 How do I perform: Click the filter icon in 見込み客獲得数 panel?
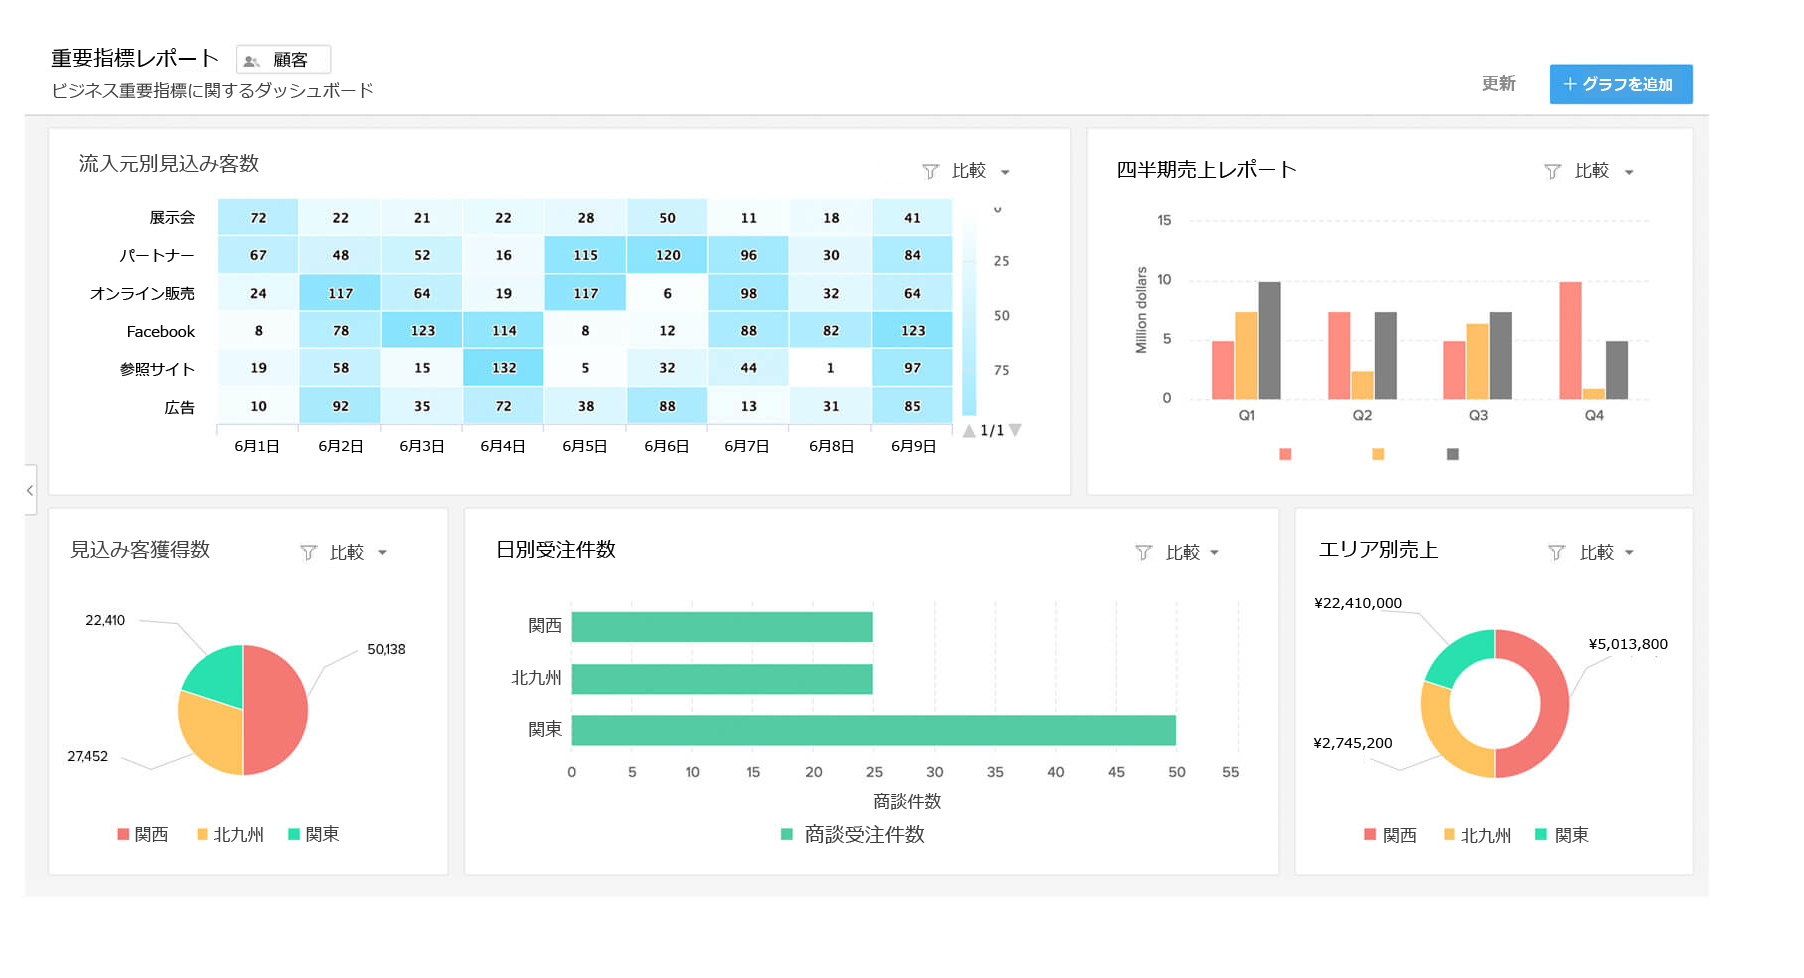[x=308, y=553]
